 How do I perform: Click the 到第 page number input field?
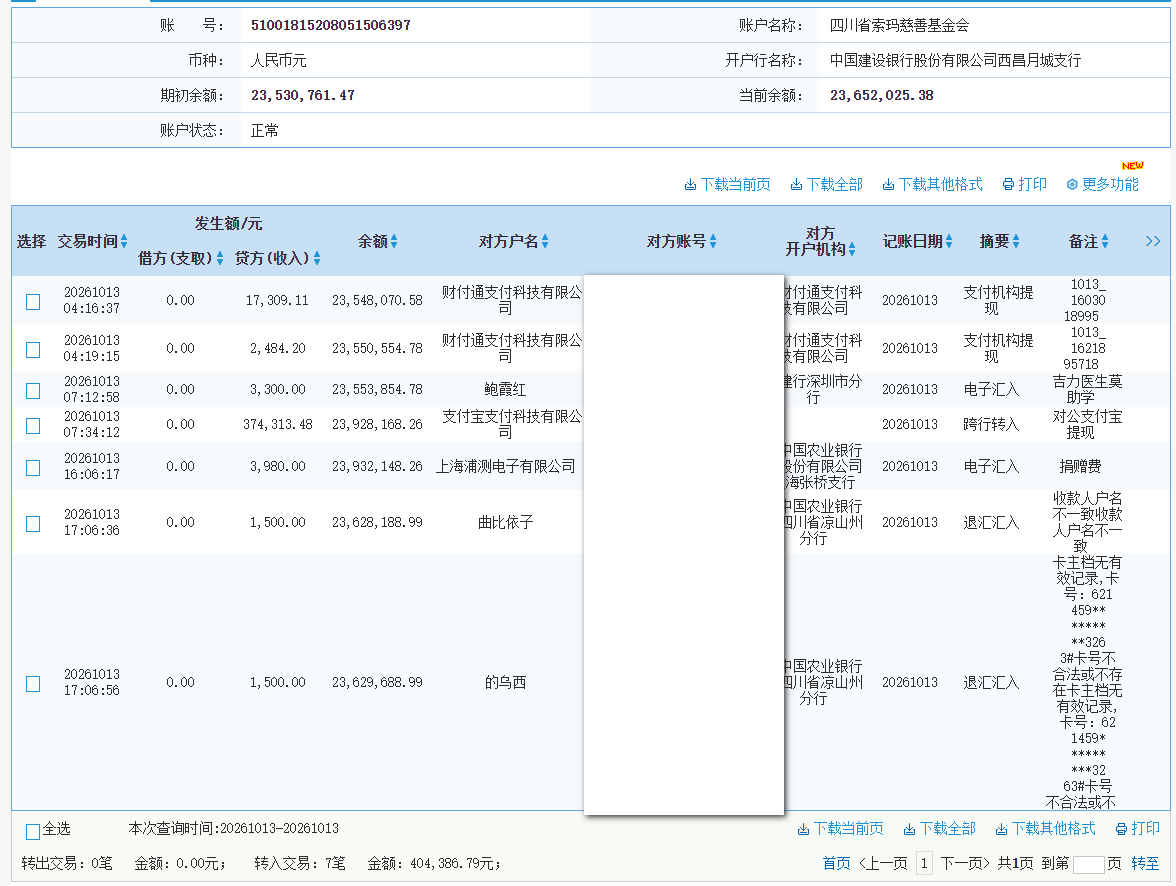click(x=1088, y=864)
